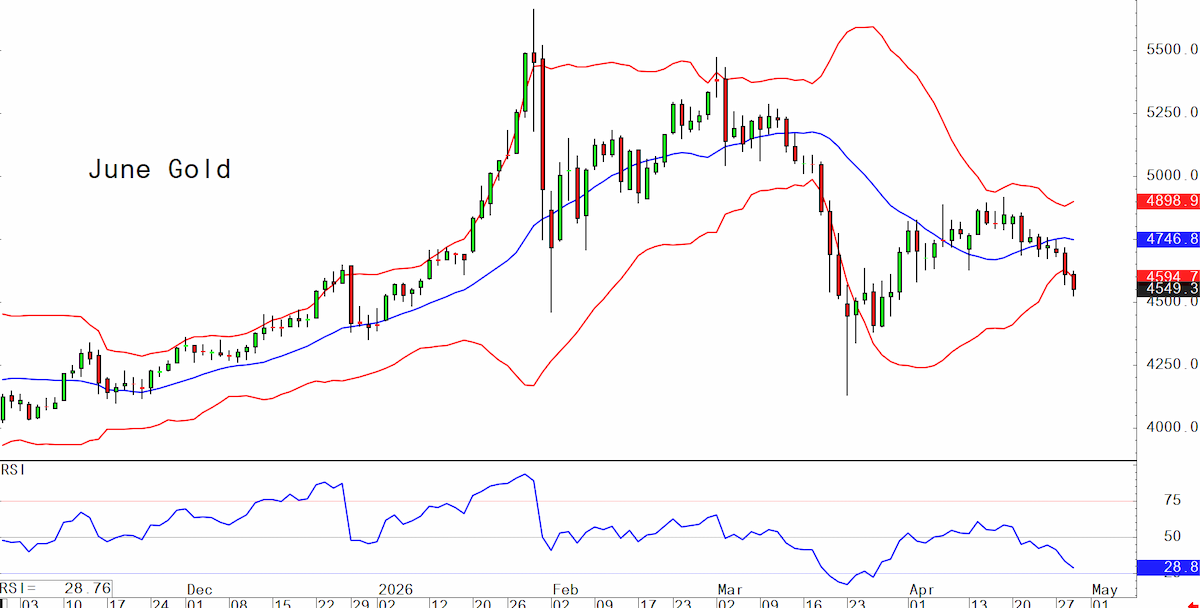Click the 29 date tick label
The image size is (1200, 608).
point(360,603)
